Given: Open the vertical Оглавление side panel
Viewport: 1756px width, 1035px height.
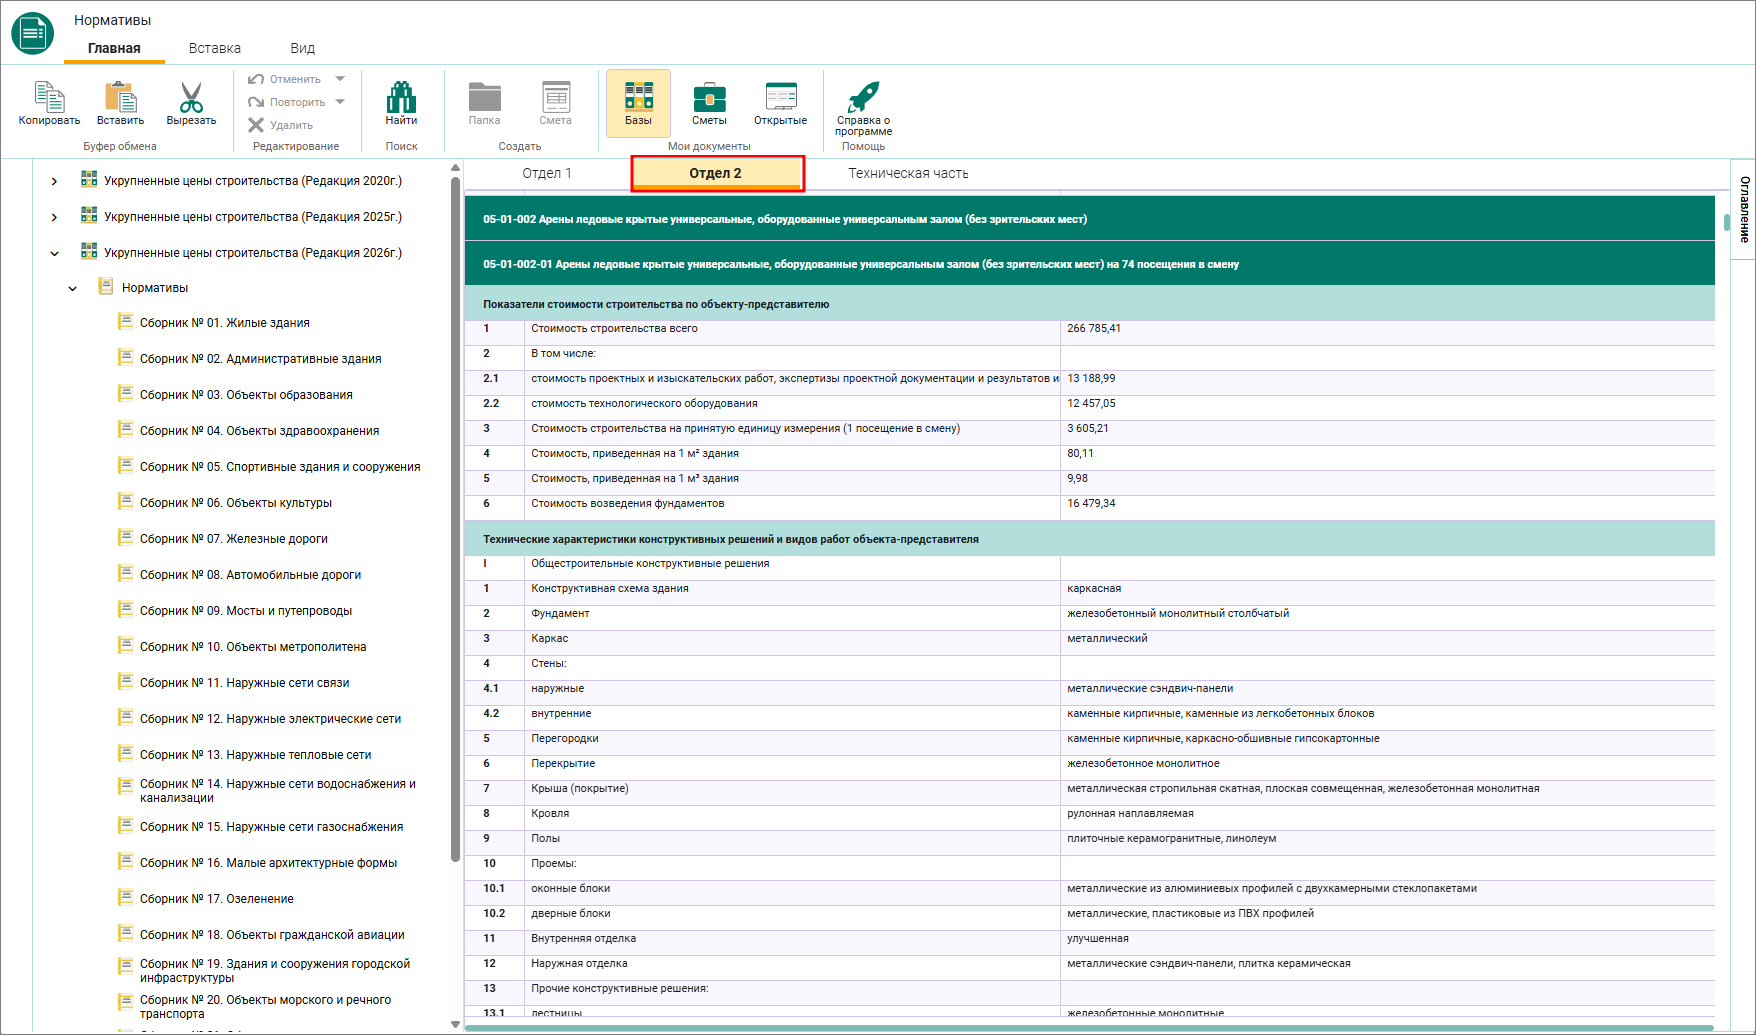Looking at the screenshot, I should pos(1744,210).
